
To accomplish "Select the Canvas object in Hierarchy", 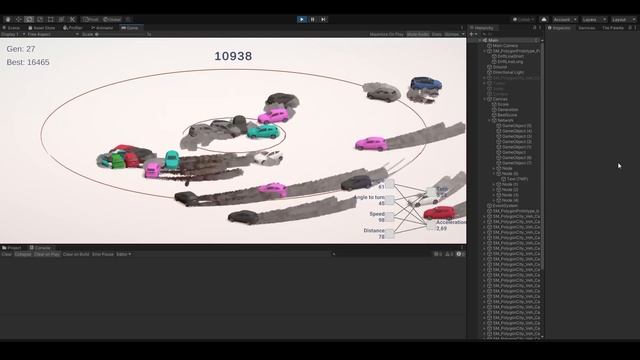I will (x=500, y=99).
